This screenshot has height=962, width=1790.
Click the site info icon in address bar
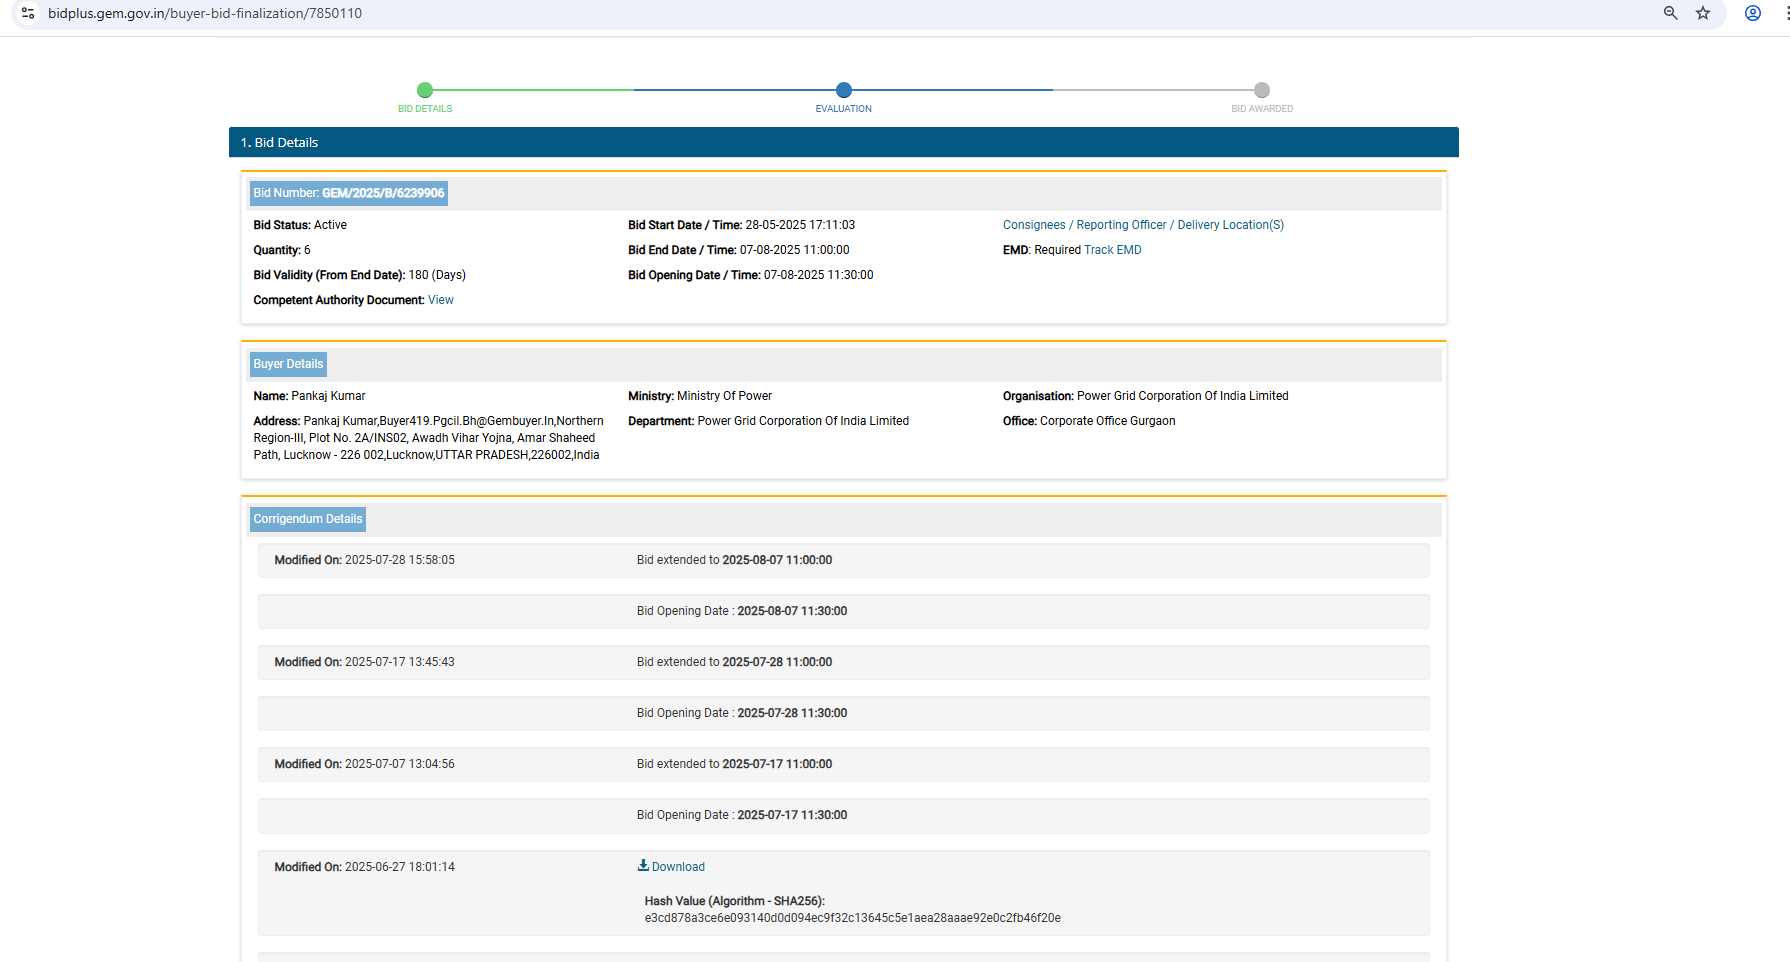[x=28, y=13]
